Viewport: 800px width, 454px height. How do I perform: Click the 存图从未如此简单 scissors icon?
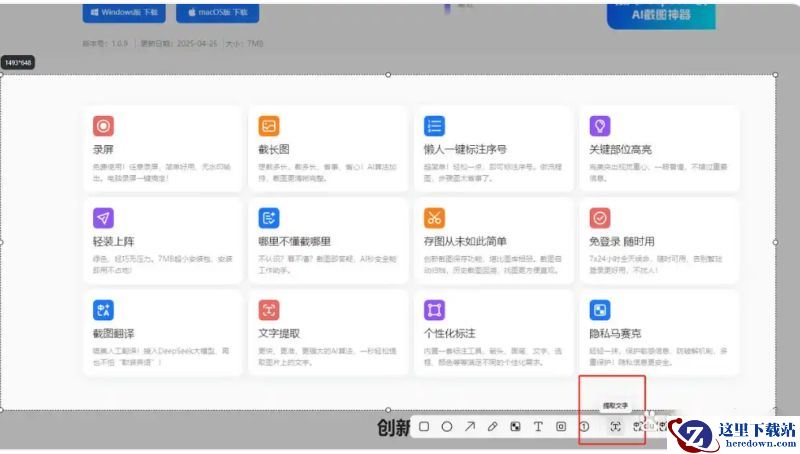[434, 218]
